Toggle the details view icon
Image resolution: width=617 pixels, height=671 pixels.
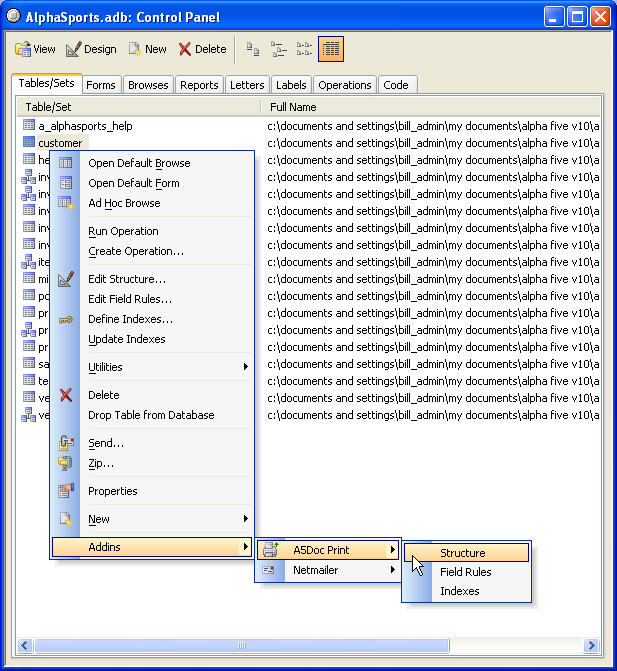tap(331, 49)
